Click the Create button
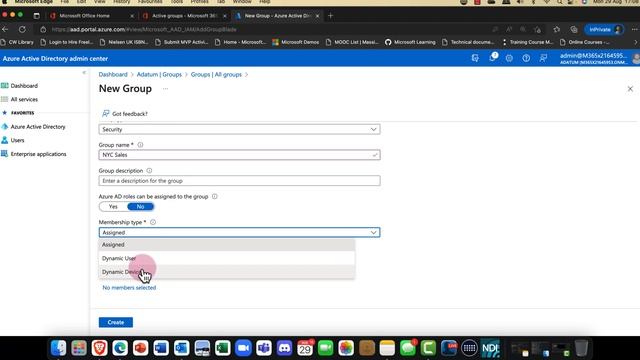 tap(116, 322)
